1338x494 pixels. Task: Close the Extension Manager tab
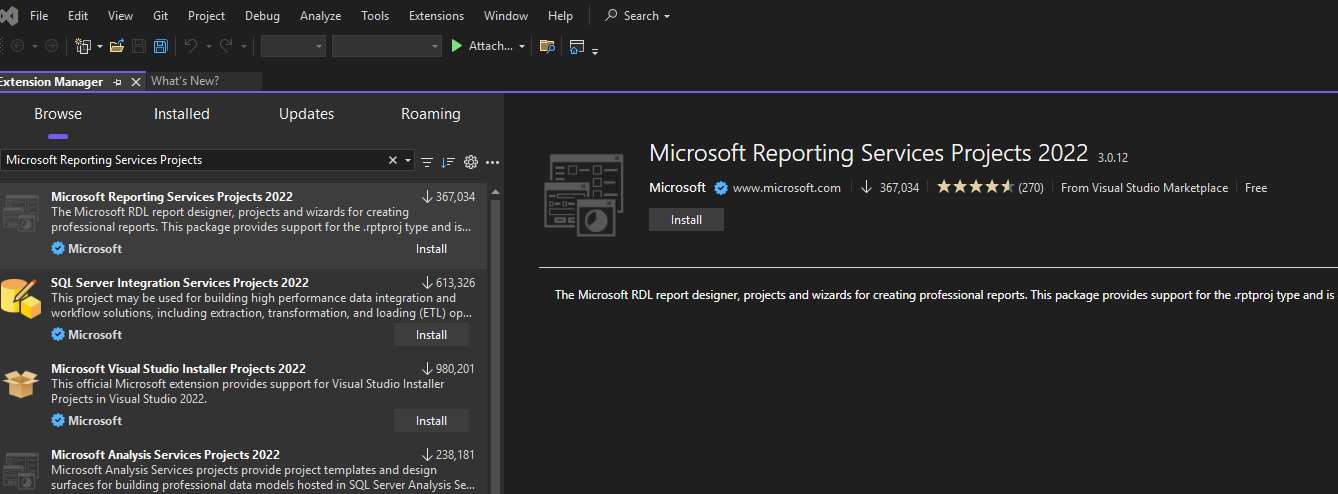click(136, 82)
